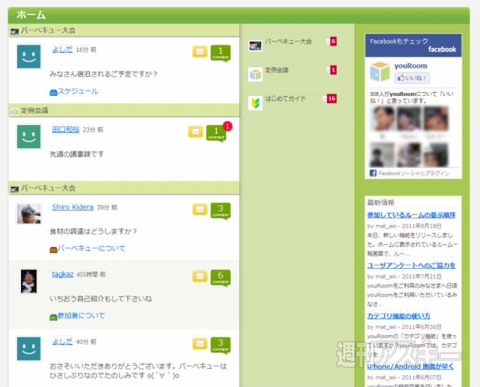This screenshot has width=480, height=387.
Task: Click the Facebook logo beside Facebookソーシャルプラグイン
Action: coord(373,173)
